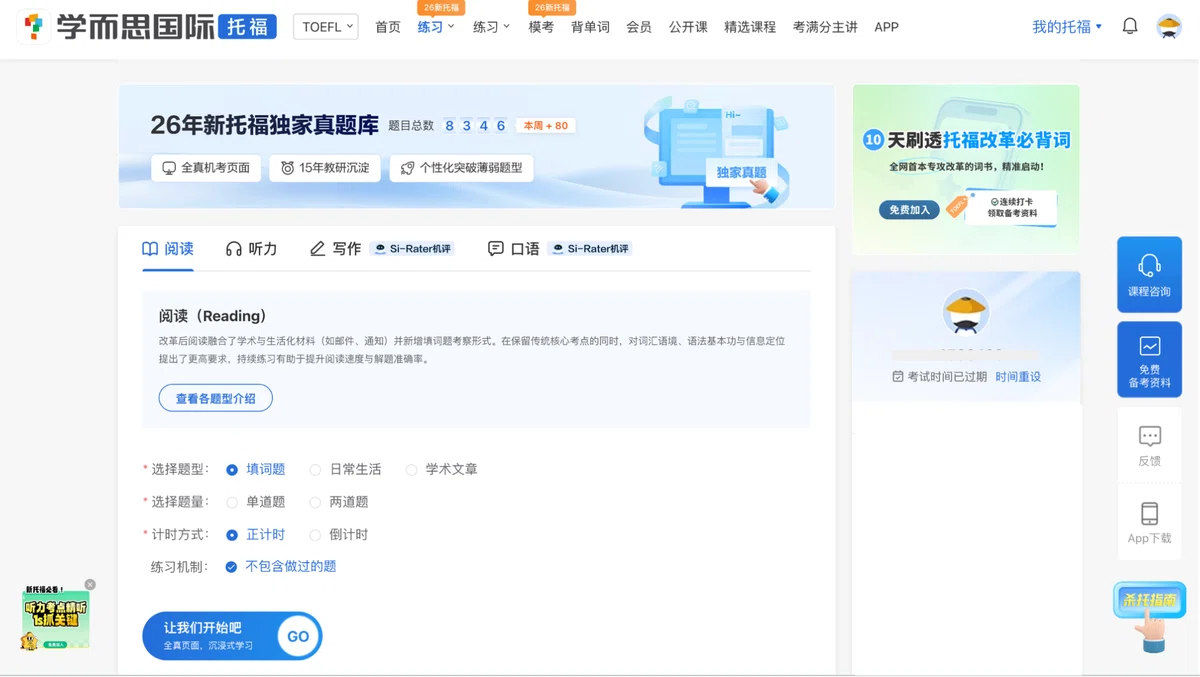Screen dimensions: 1200x677
Task: Open the notification bell
Action: [1130, 26]
